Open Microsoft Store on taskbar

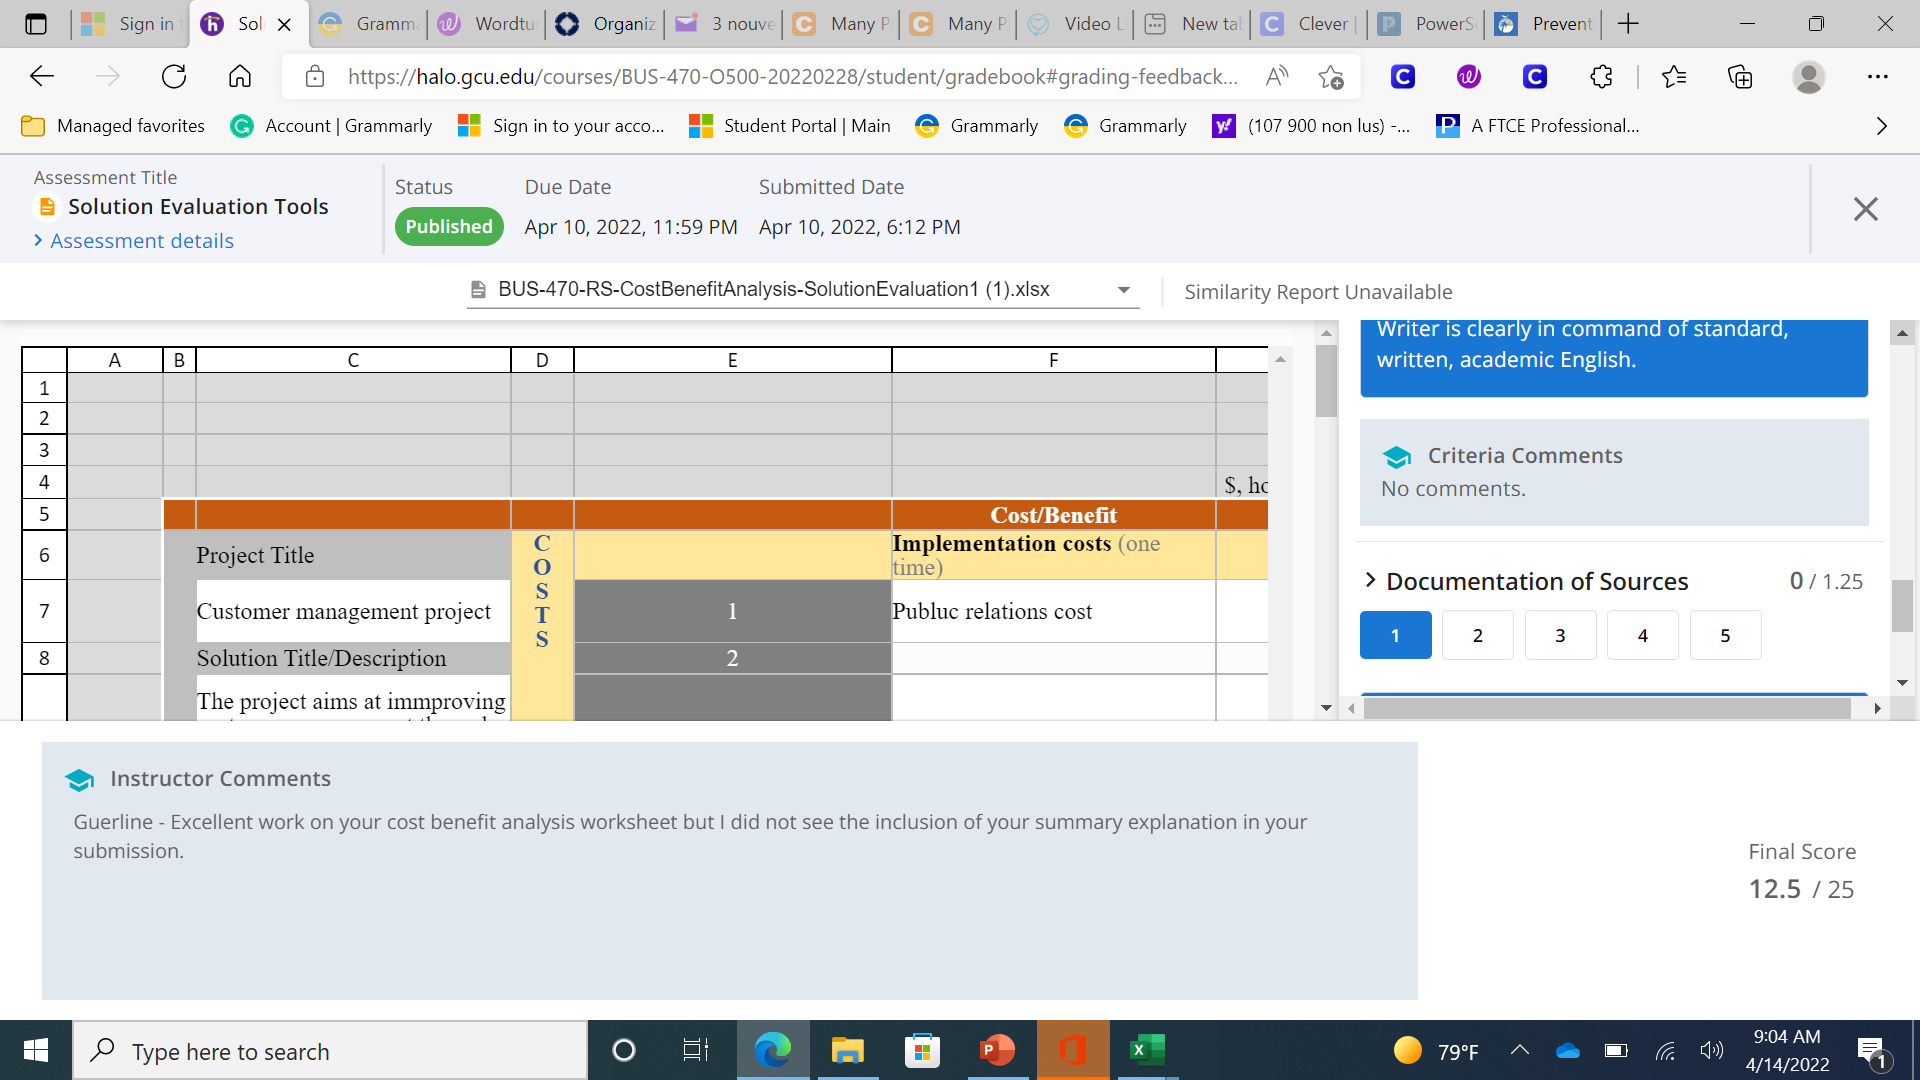[x=922, y=1050]
